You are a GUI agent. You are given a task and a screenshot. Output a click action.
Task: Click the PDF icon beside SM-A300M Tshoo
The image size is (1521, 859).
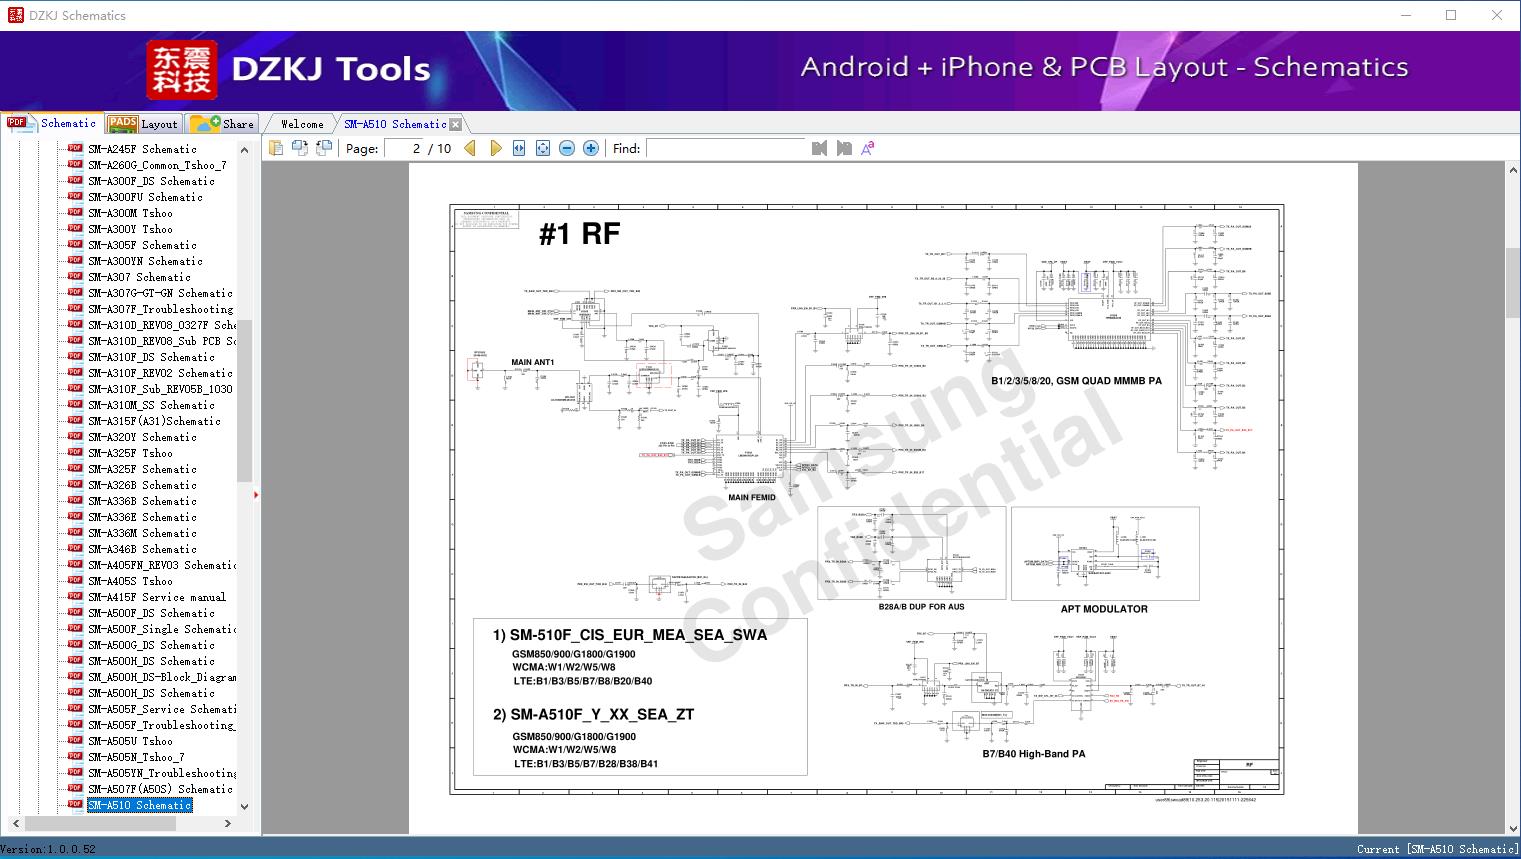[75, 212]
